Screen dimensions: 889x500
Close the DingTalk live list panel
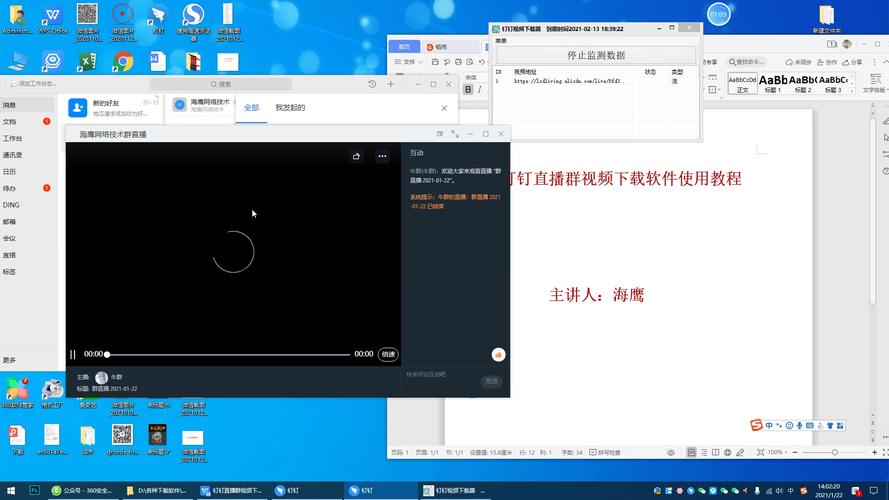(x=444, y=108)
